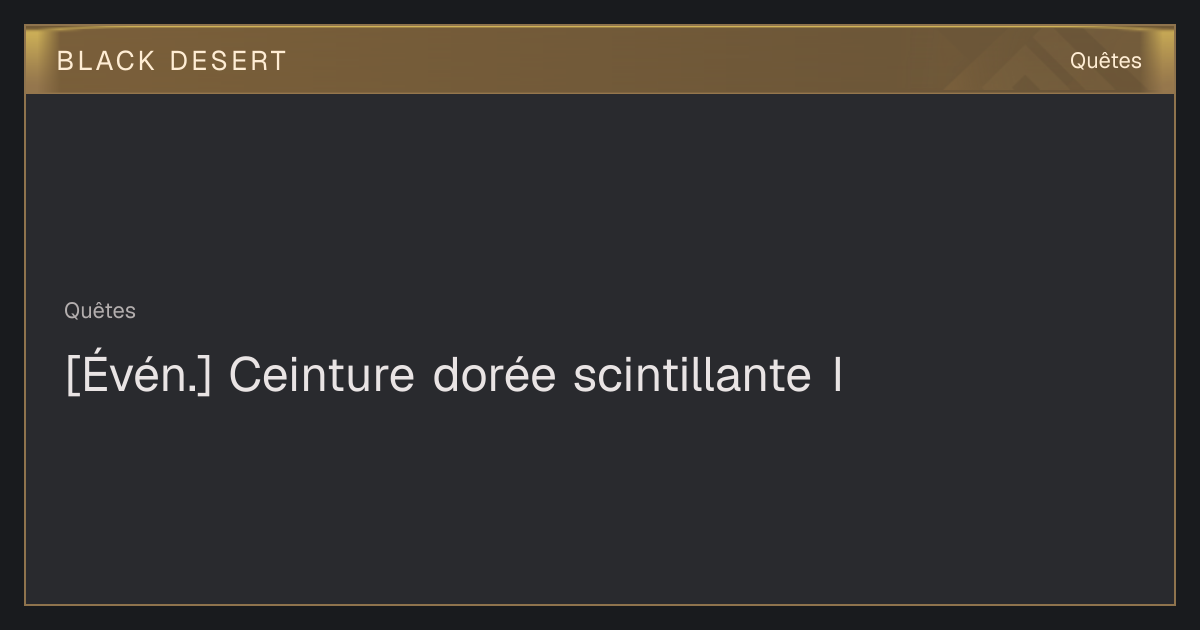
Task: Click the word "scintillante" in the title
Action: click(x=692, y=376)
